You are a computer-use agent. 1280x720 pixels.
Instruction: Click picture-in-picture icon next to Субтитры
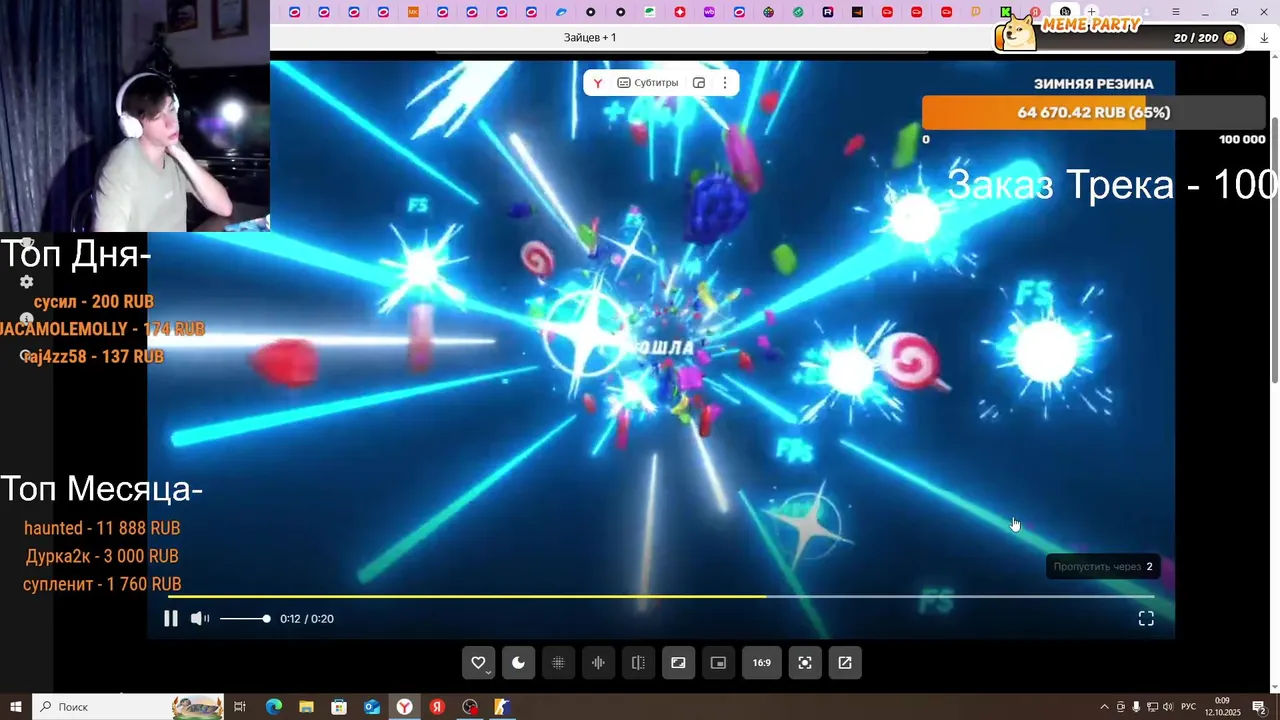tap(699, 83)
